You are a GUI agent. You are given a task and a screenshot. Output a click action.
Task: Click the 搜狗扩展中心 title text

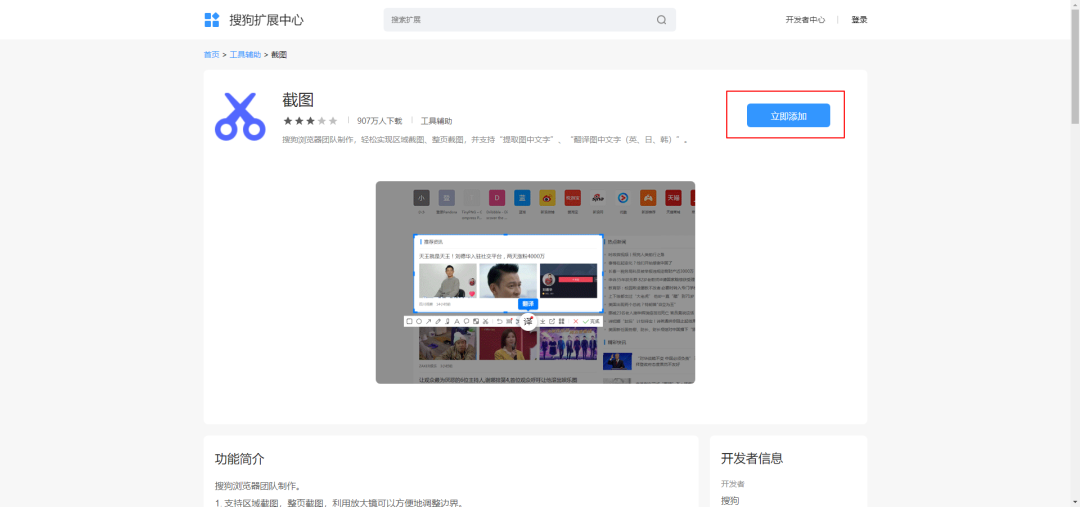coord(267,20)
